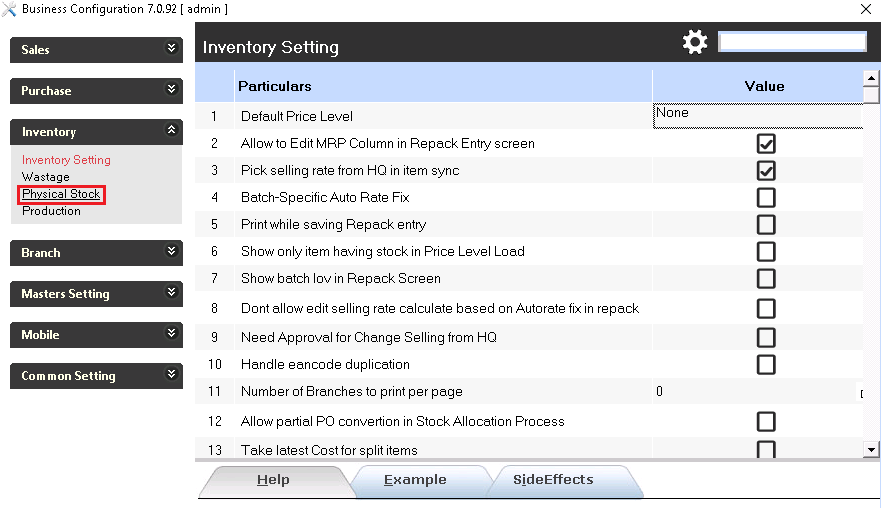Image resolution: width=882 pixels, height=515 pixels.
Task: Click the gear settings icon in header
Action: pyautogui.click(x=695, y=42)
